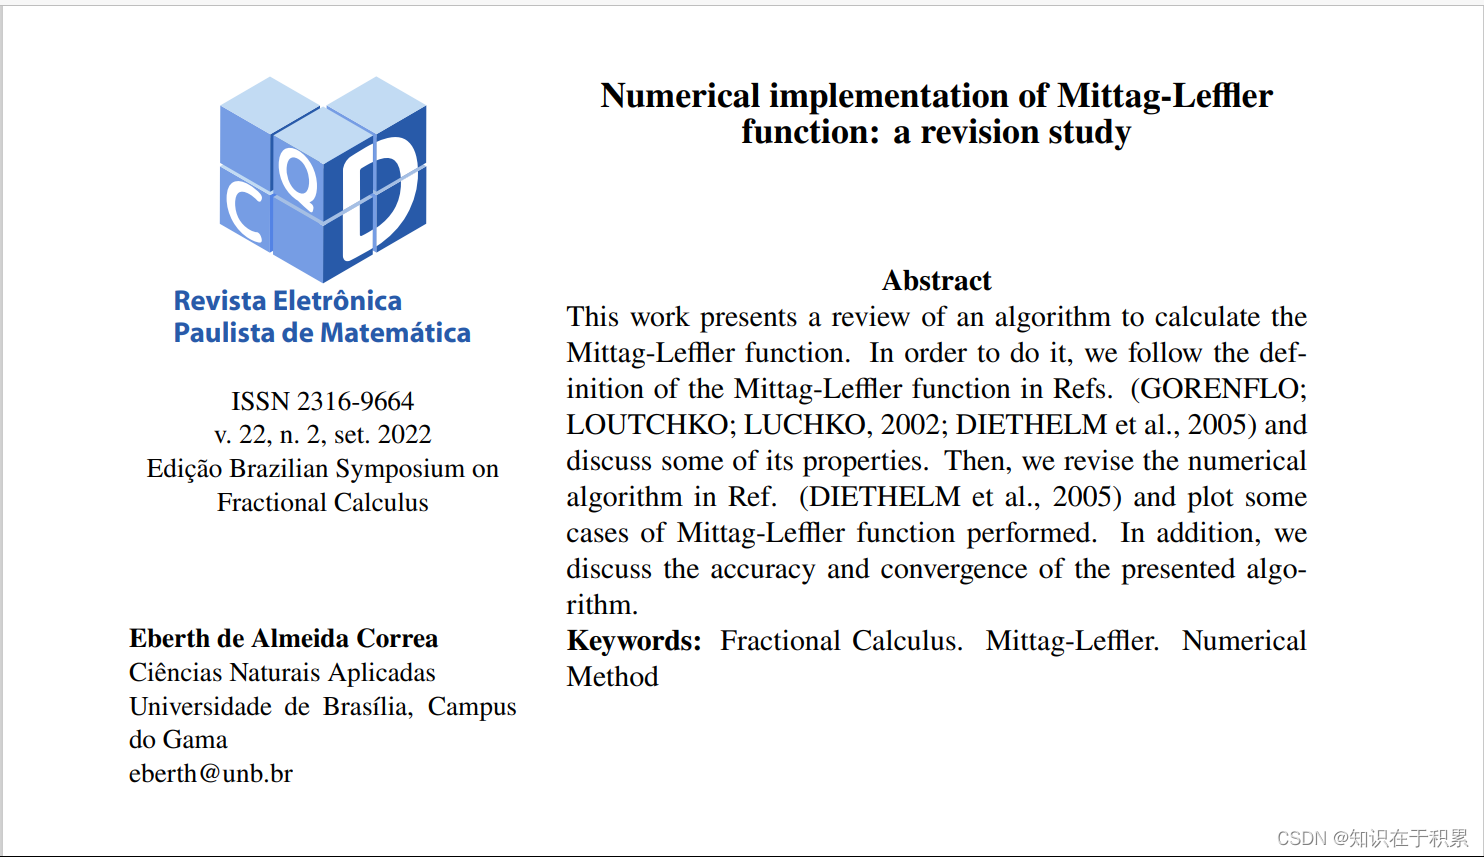Click the CQD cube journal logo
Viewport: 1484px width, 857px height.
(323, 180)
